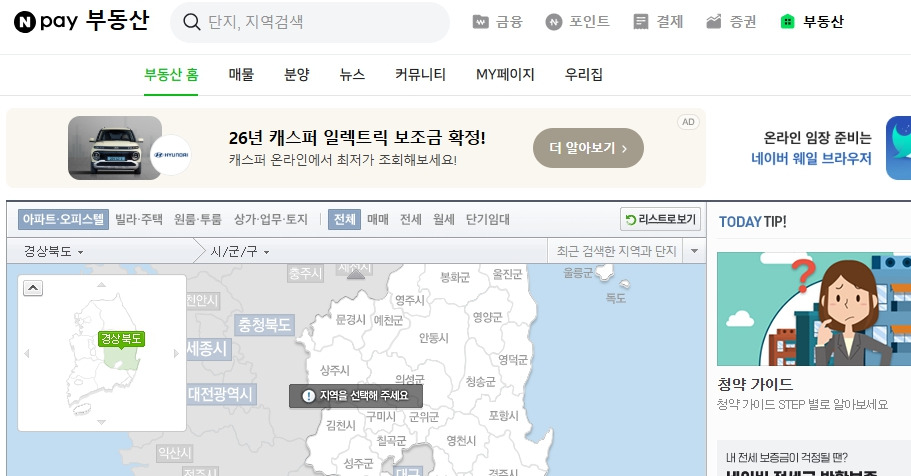Select the 아파트·오피스텔 property type
Screen dimensions: 911x476
(63, 219)
